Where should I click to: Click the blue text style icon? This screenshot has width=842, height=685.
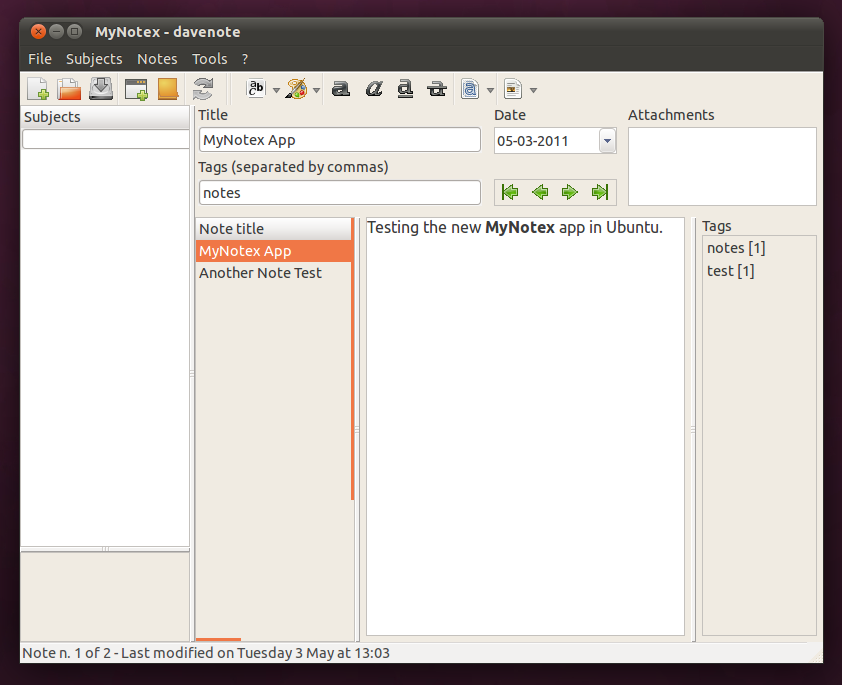470,89
